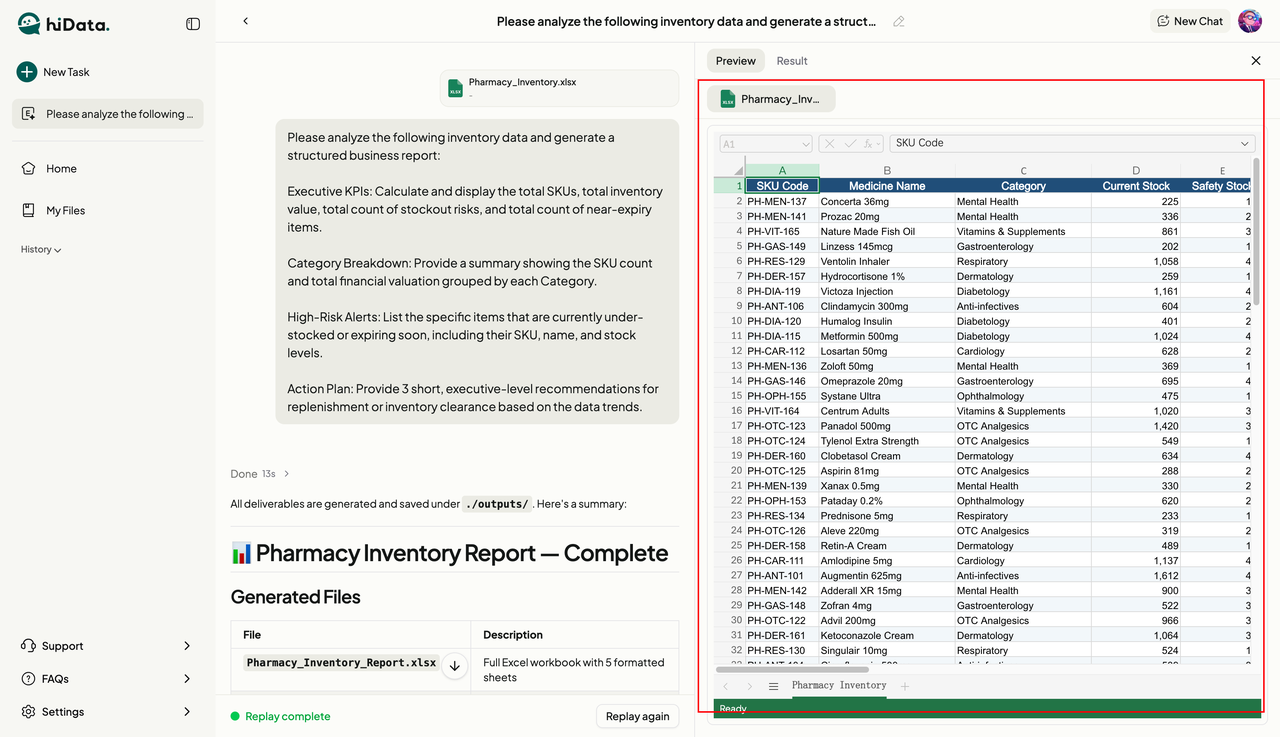Select the Pharmacy Inventory sheet tab
This screenshot has height=737, width=1280.
tap(839, 686)
